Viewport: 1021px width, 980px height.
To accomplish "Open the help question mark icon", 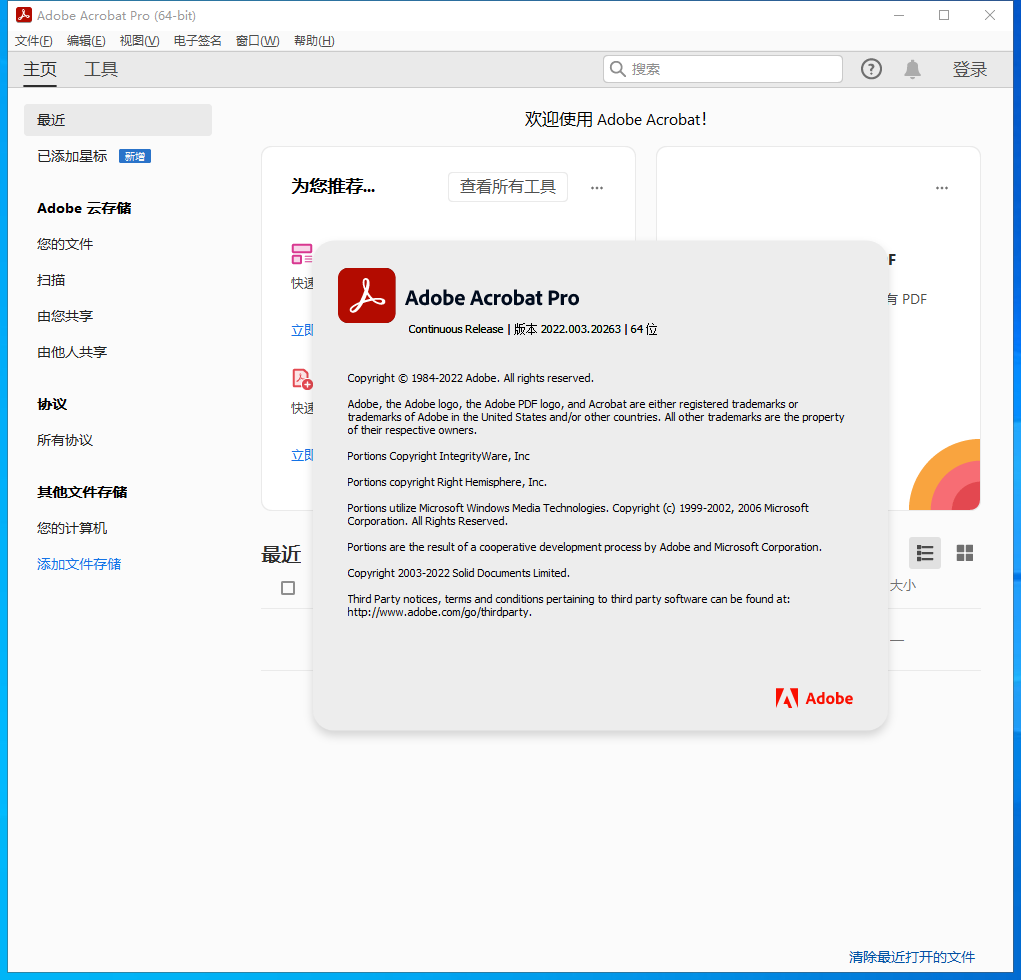I will pos(871,69).
